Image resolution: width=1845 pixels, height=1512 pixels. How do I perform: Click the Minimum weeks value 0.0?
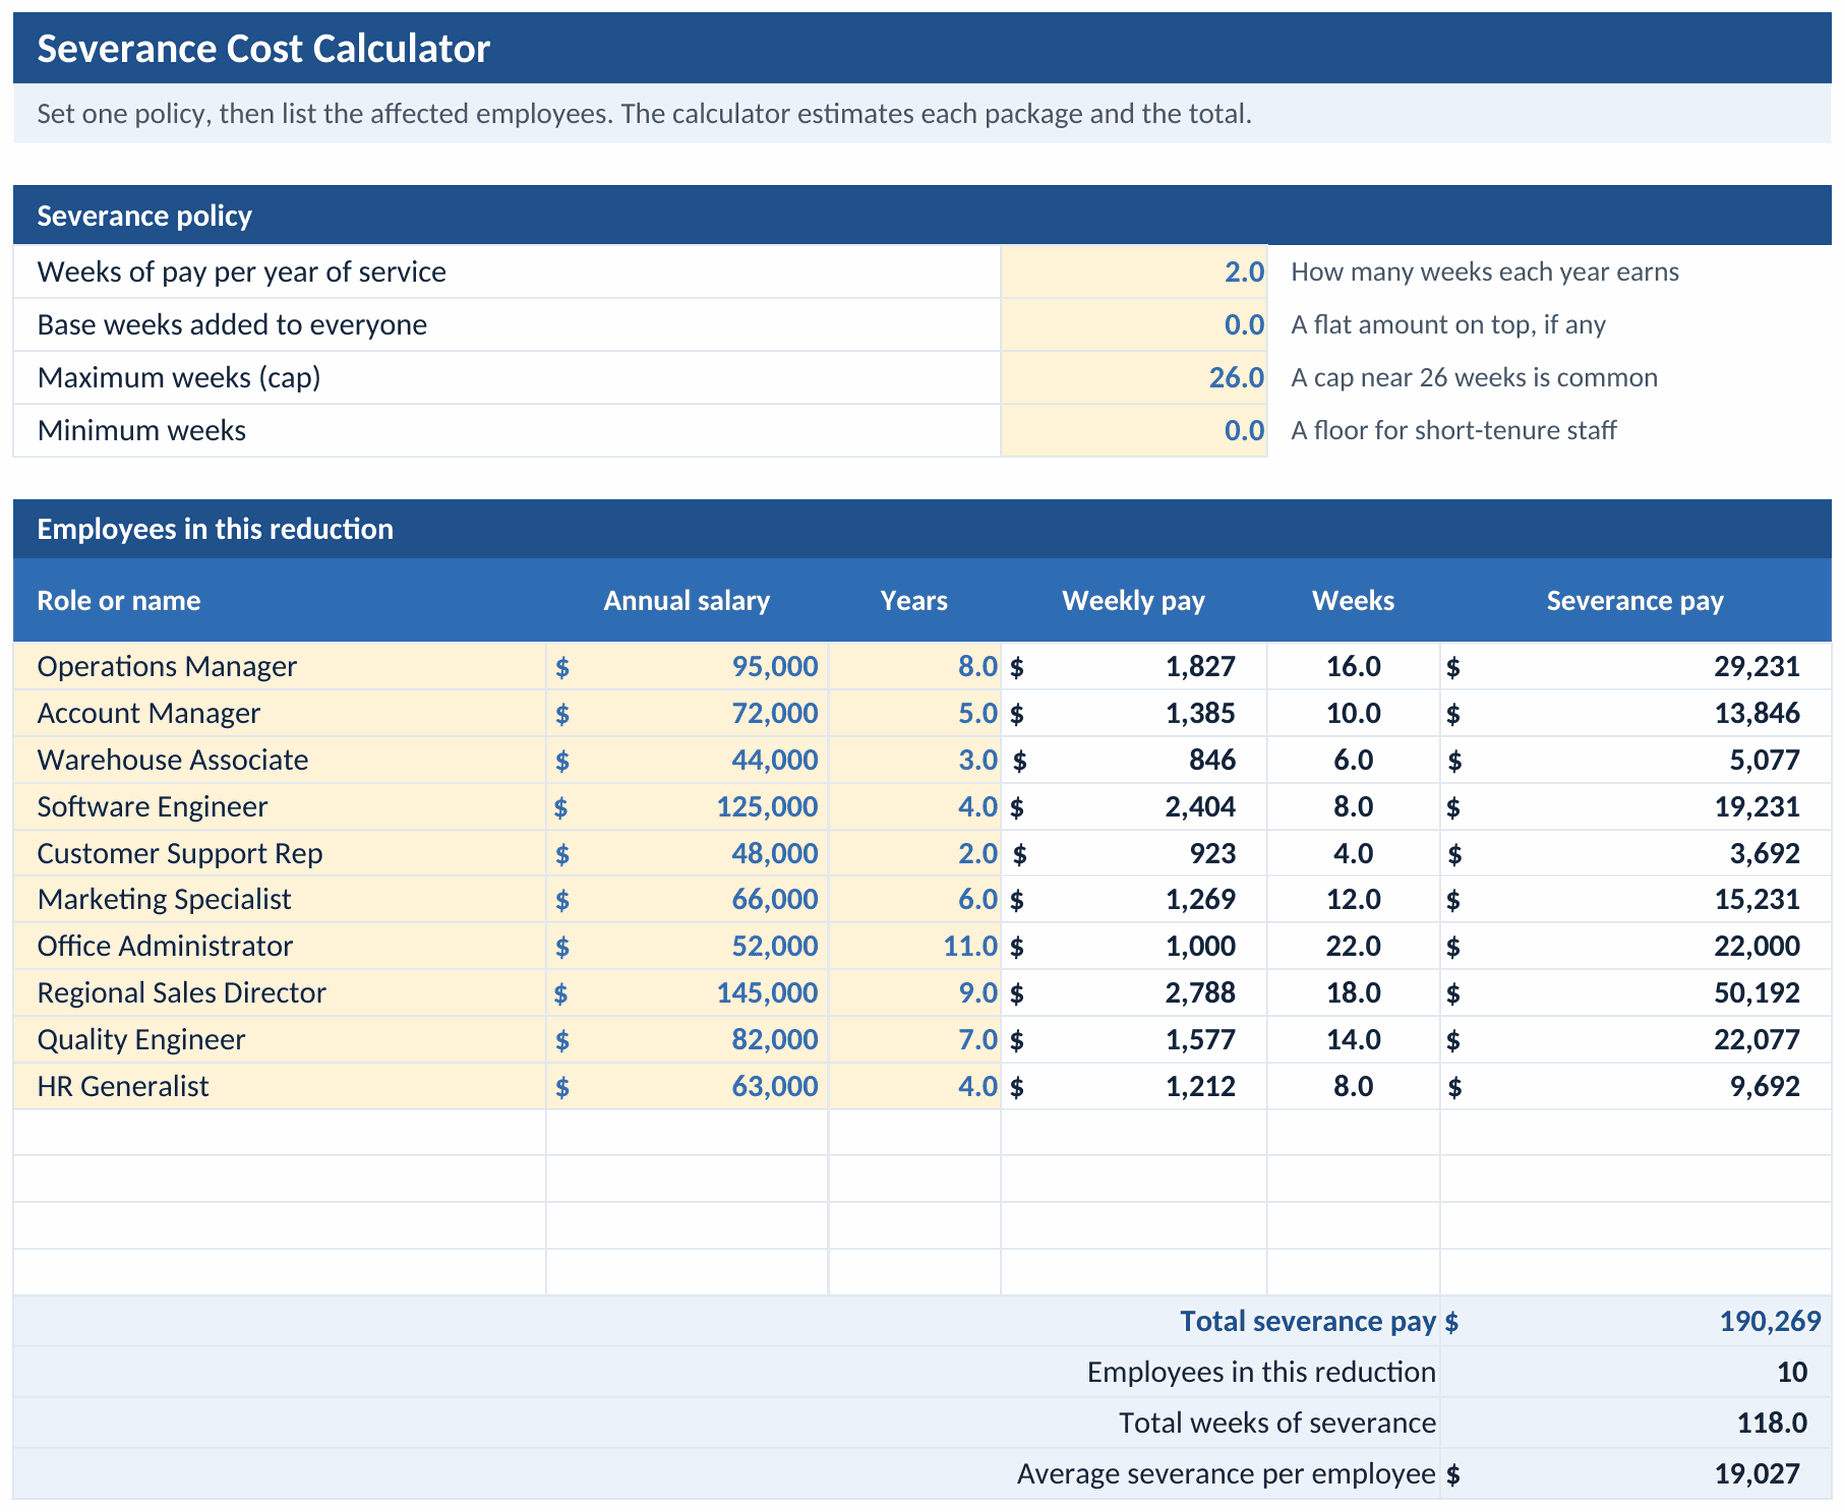[1133, 431]
